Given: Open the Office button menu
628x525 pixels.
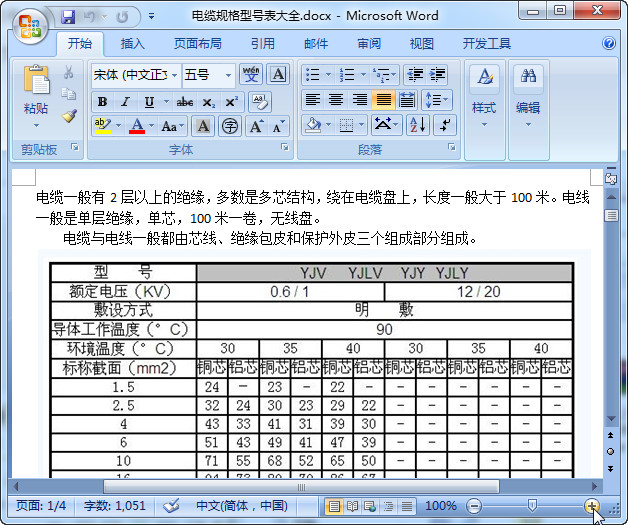Looking at the screenshot, I should (x=30, y=26).
